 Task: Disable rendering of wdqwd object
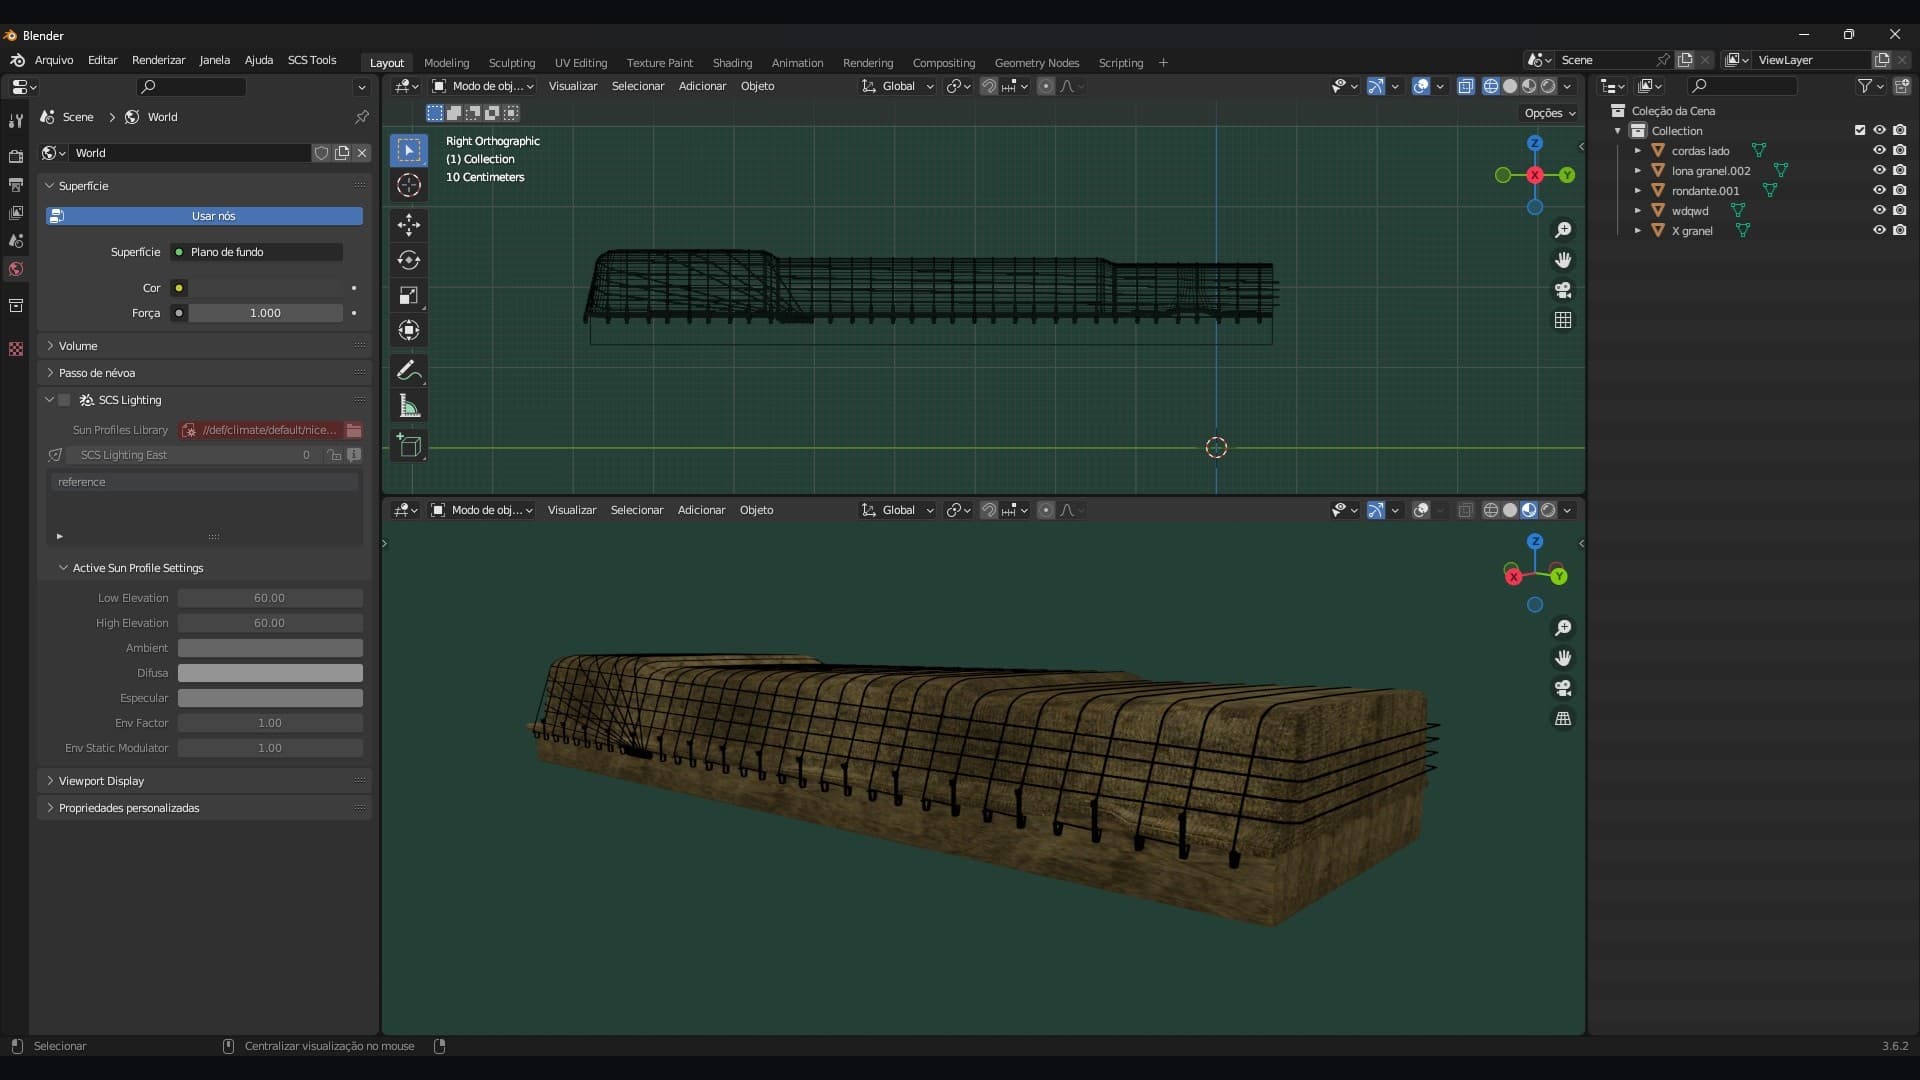[x=1899, y=210]
